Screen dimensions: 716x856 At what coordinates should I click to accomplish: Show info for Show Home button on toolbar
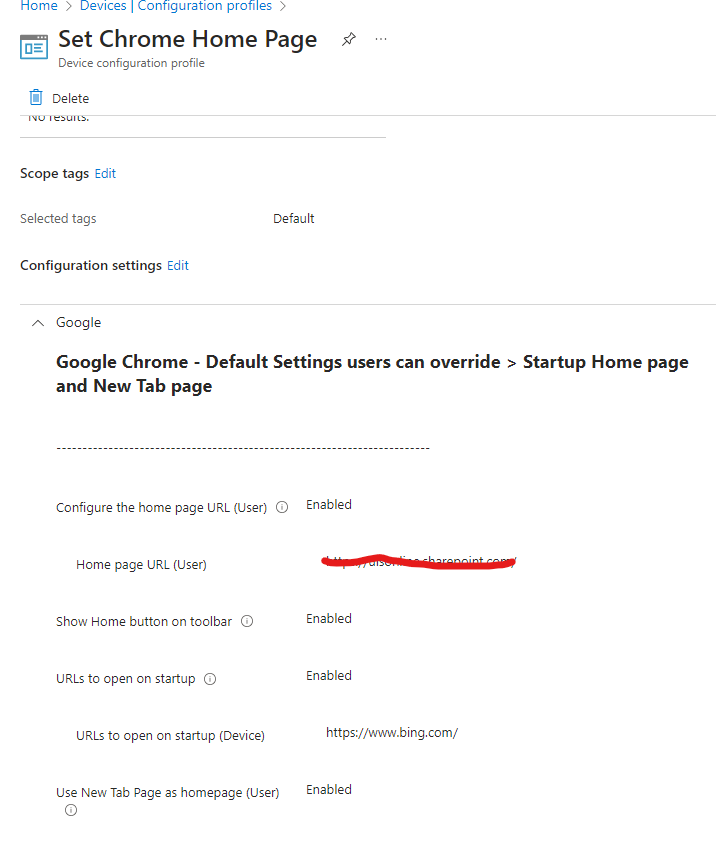(x=247, y=621)
